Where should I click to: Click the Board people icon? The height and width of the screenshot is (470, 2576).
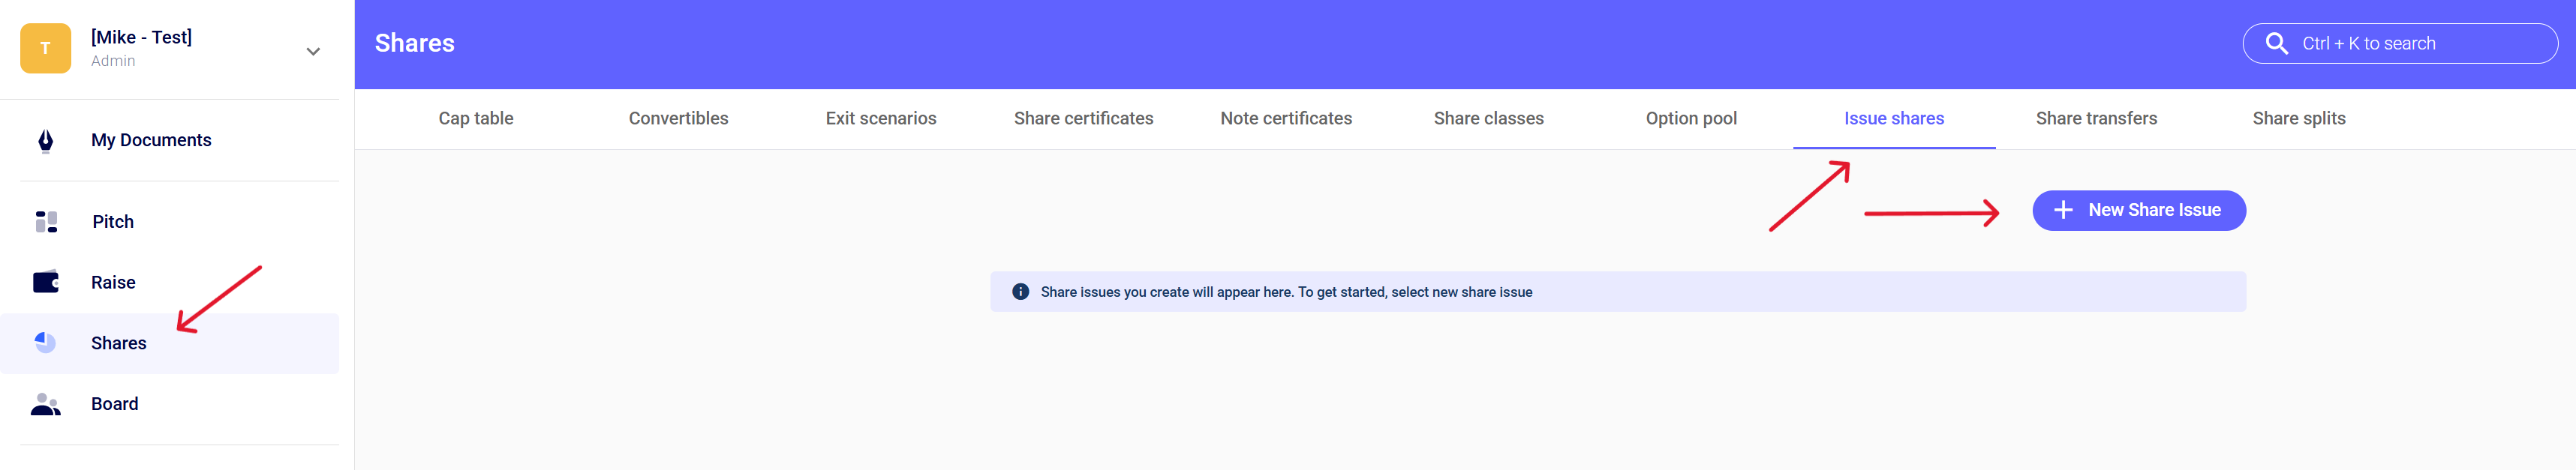46,404
